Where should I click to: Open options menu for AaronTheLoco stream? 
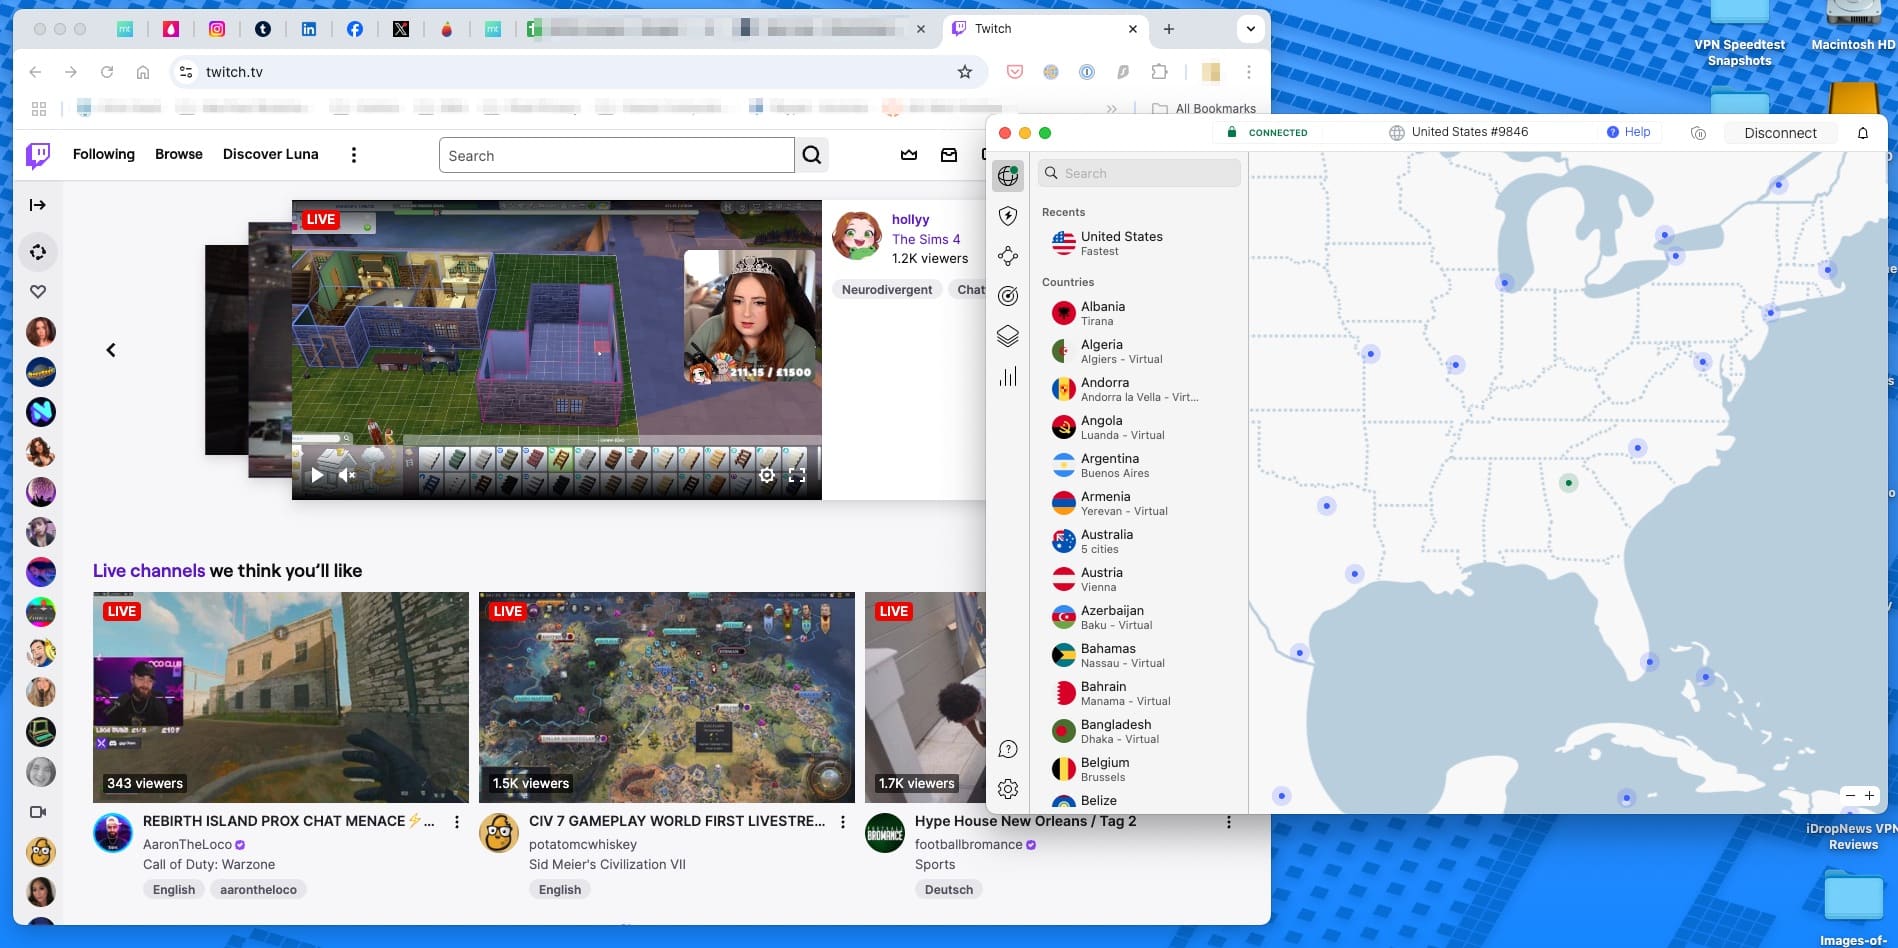pos(457,822)
